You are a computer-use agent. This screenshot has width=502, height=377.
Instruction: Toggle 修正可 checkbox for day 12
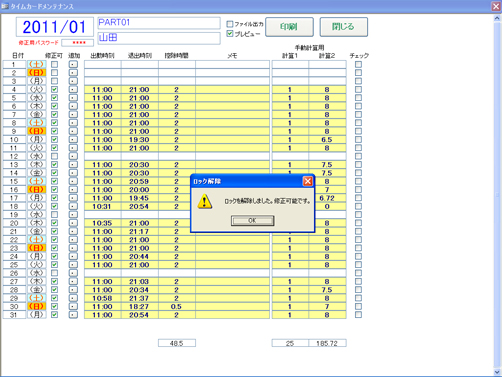(x=54, y=156)
